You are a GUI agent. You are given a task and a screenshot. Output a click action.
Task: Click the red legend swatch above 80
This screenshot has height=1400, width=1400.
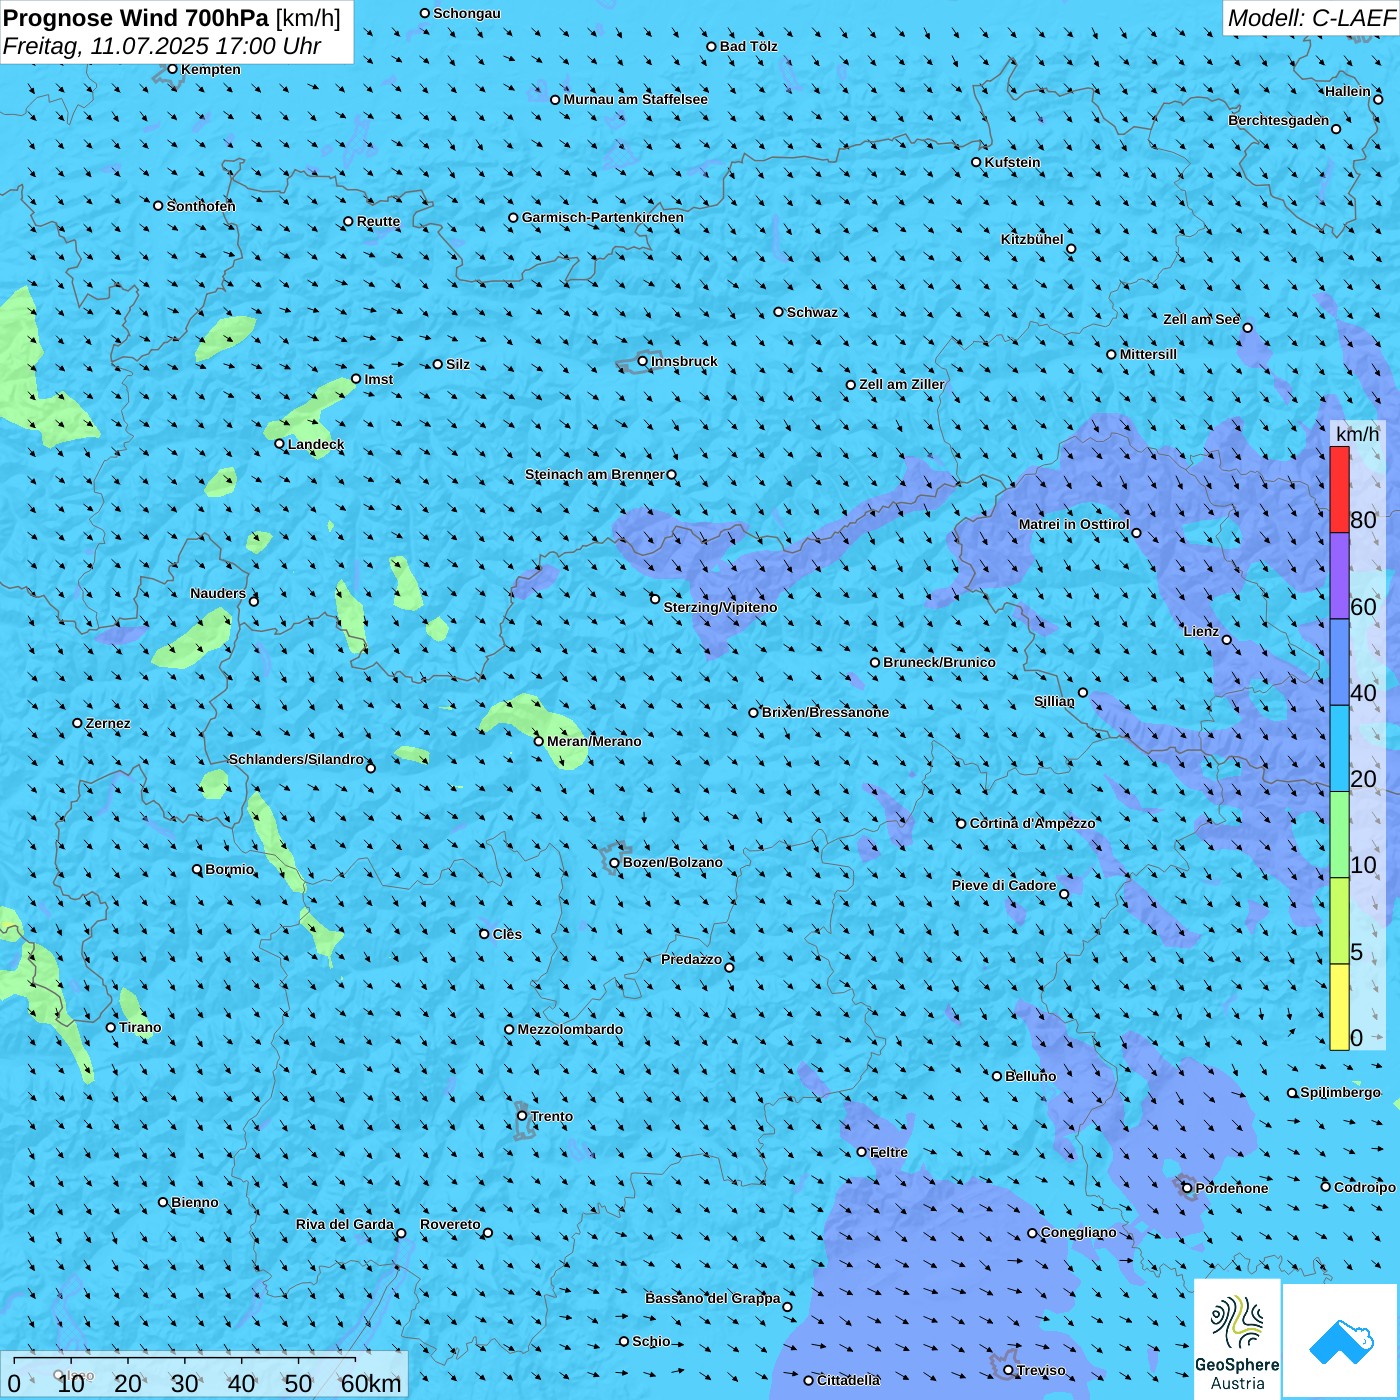pyautogui.click(x=1339, y=489)
